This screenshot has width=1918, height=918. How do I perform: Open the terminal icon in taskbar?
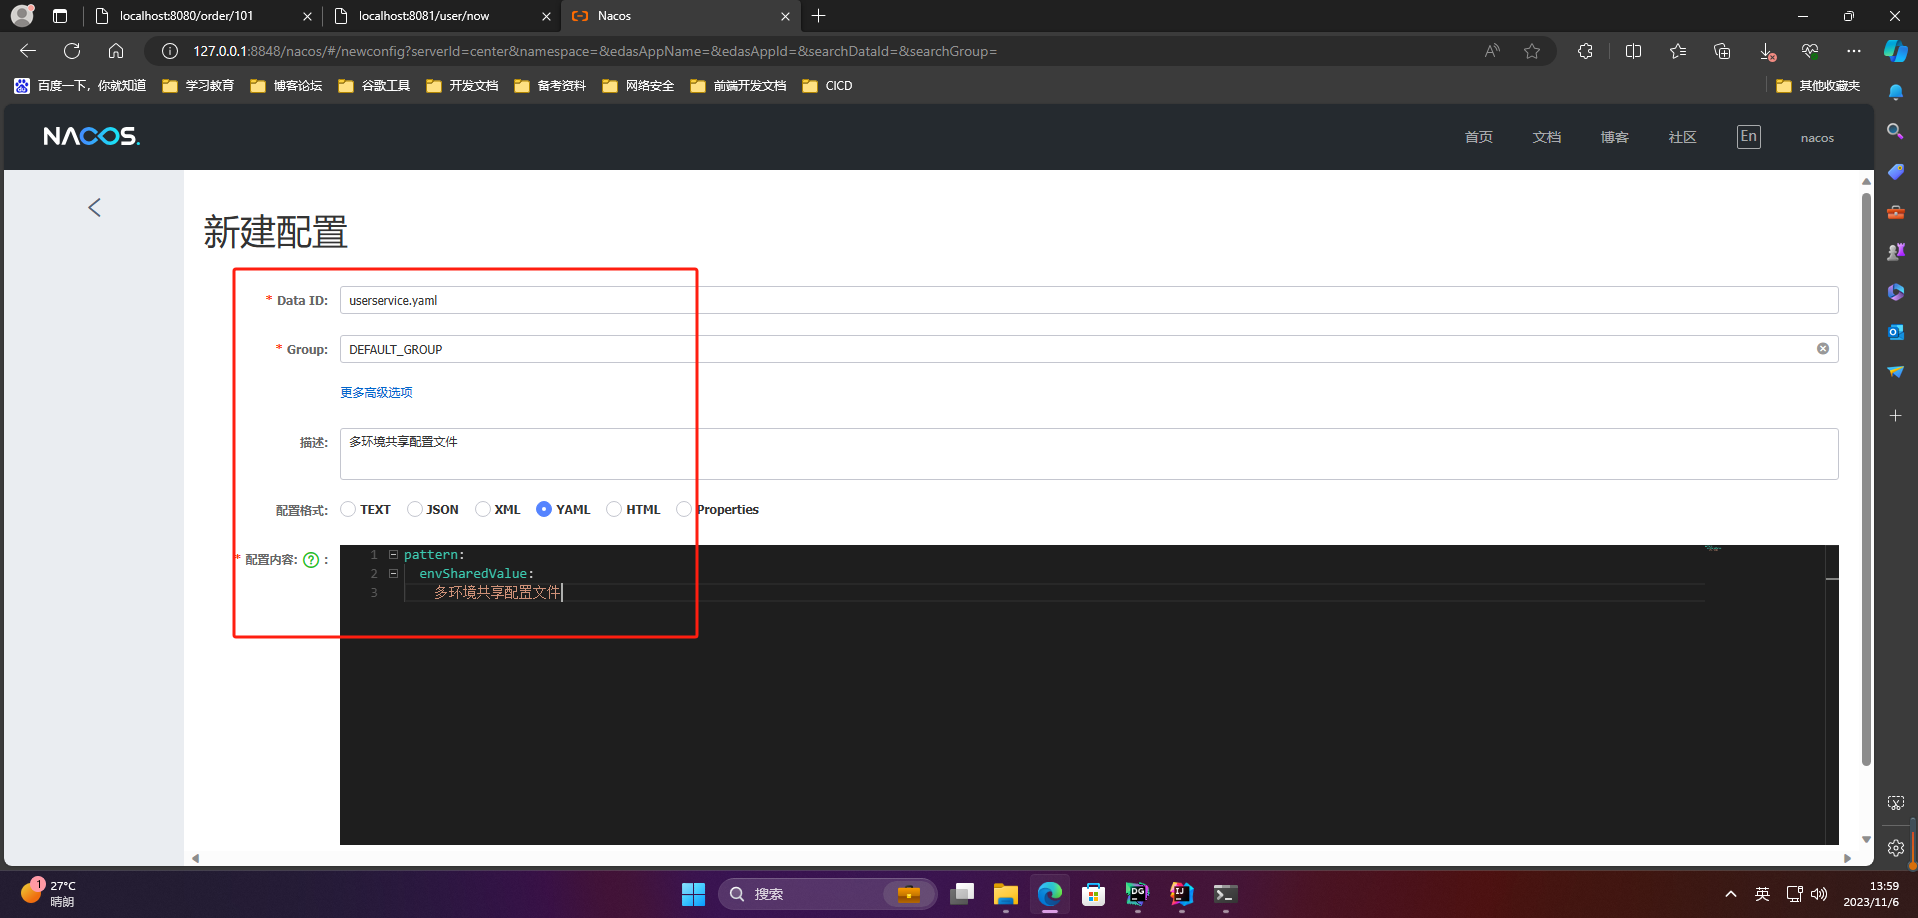(x=1225, y=894)
